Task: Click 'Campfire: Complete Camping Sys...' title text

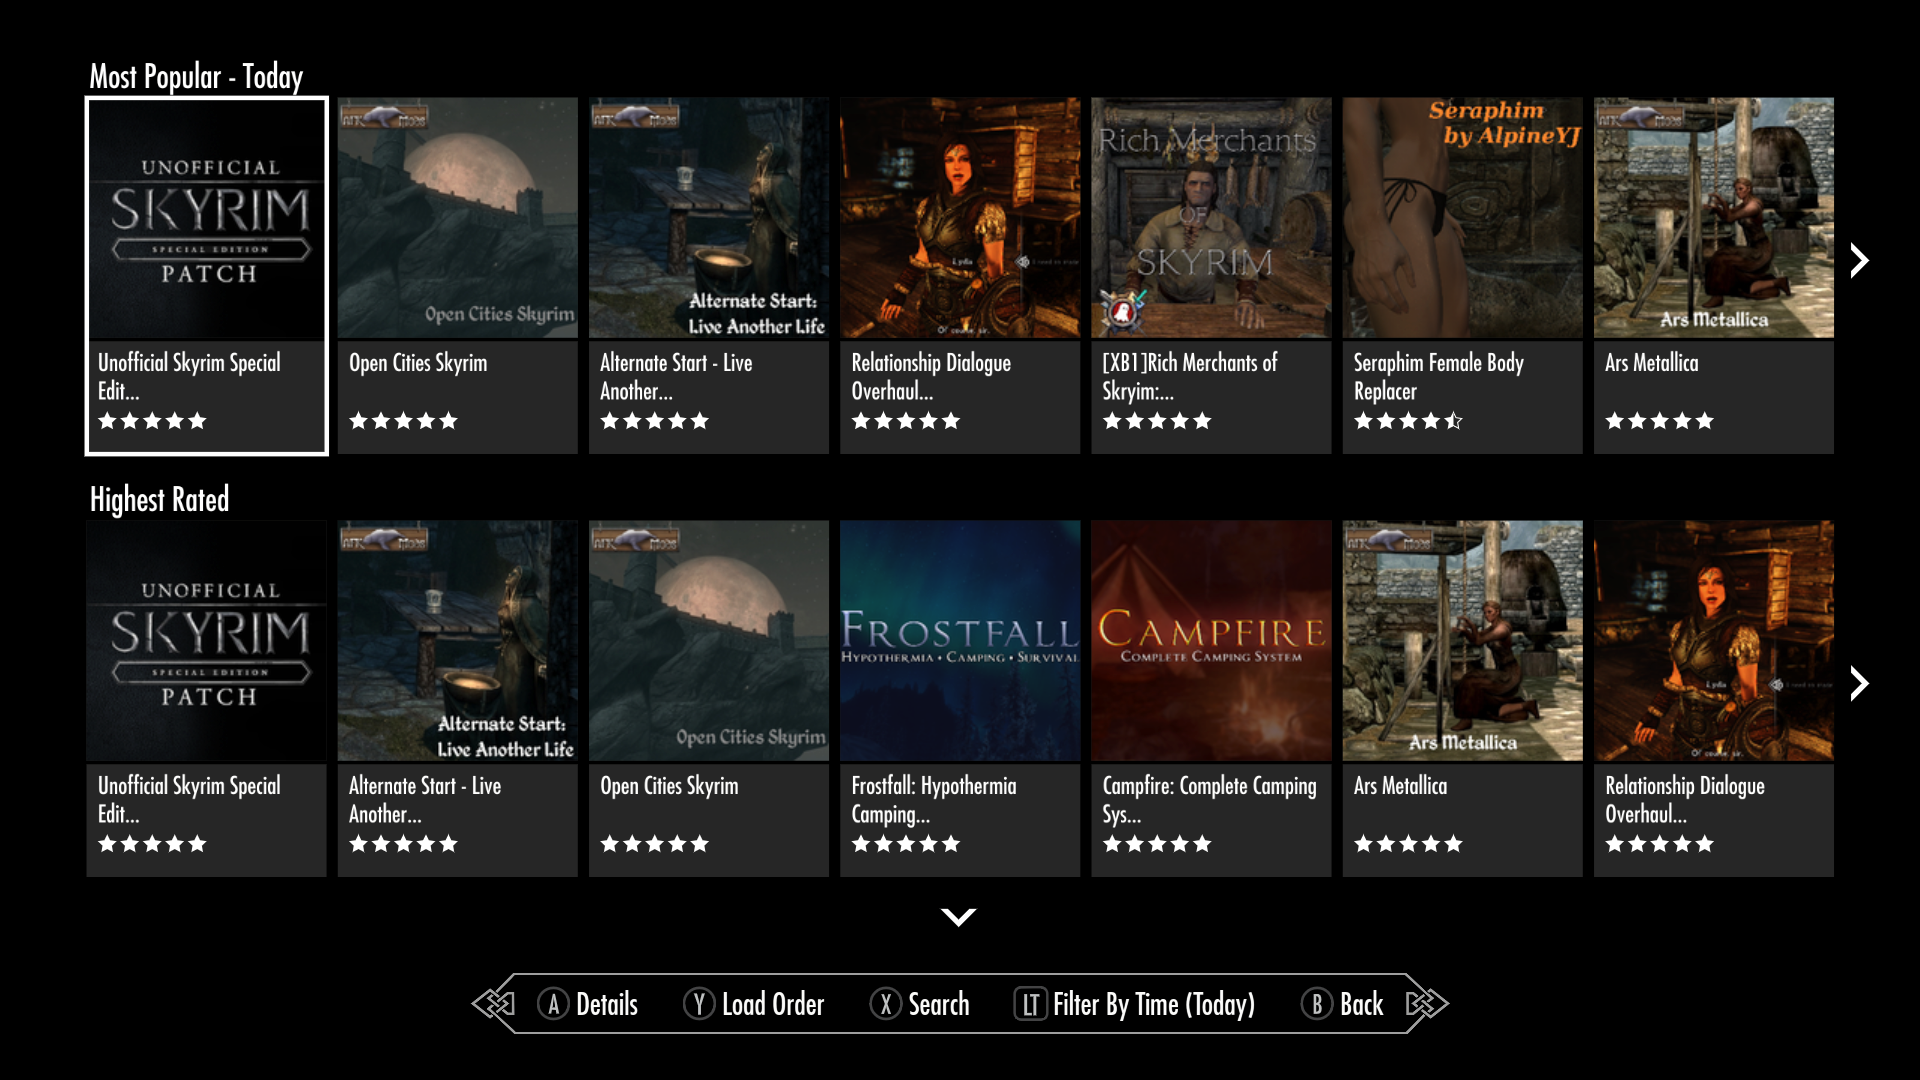Action: click(x=1210, y=800)
